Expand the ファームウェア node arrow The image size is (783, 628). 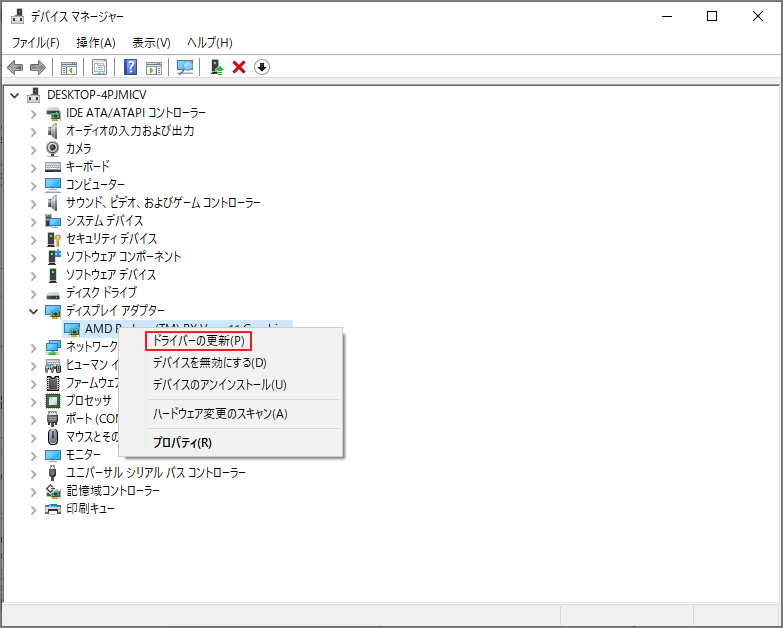(x=33, y=384)
